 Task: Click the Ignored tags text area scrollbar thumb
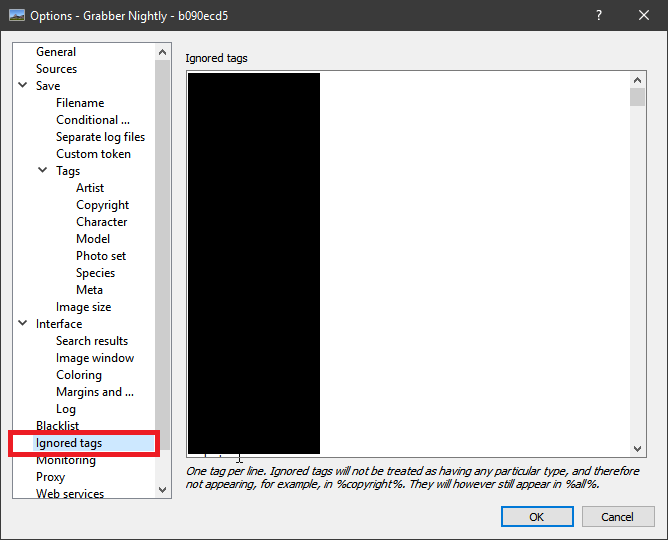pyautogui.click(x=637, y=97)
